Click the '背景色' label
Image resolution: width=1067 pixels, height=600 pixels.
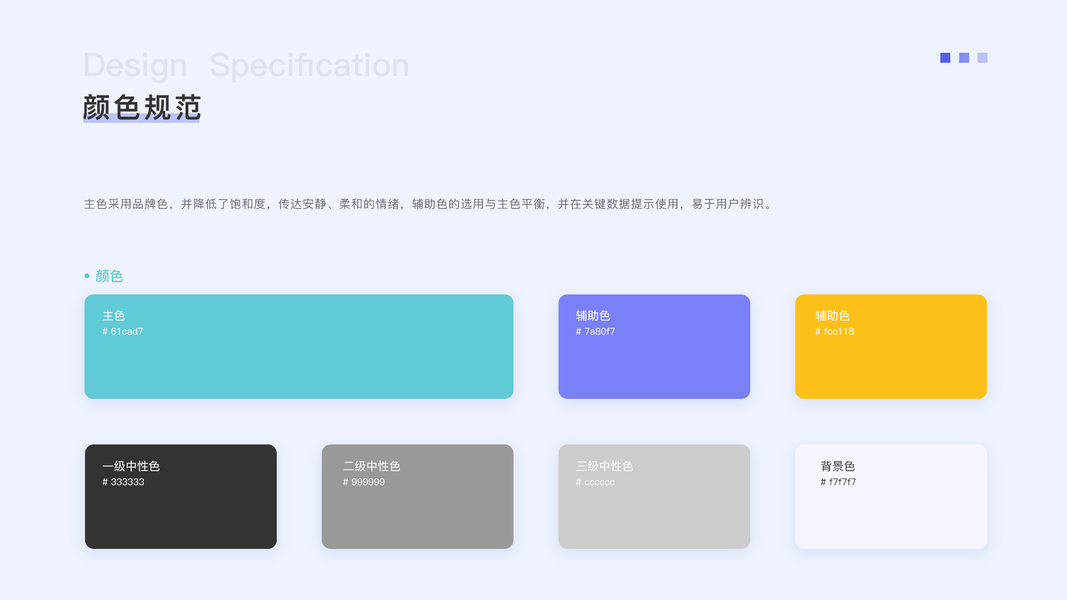click(838, 466)
